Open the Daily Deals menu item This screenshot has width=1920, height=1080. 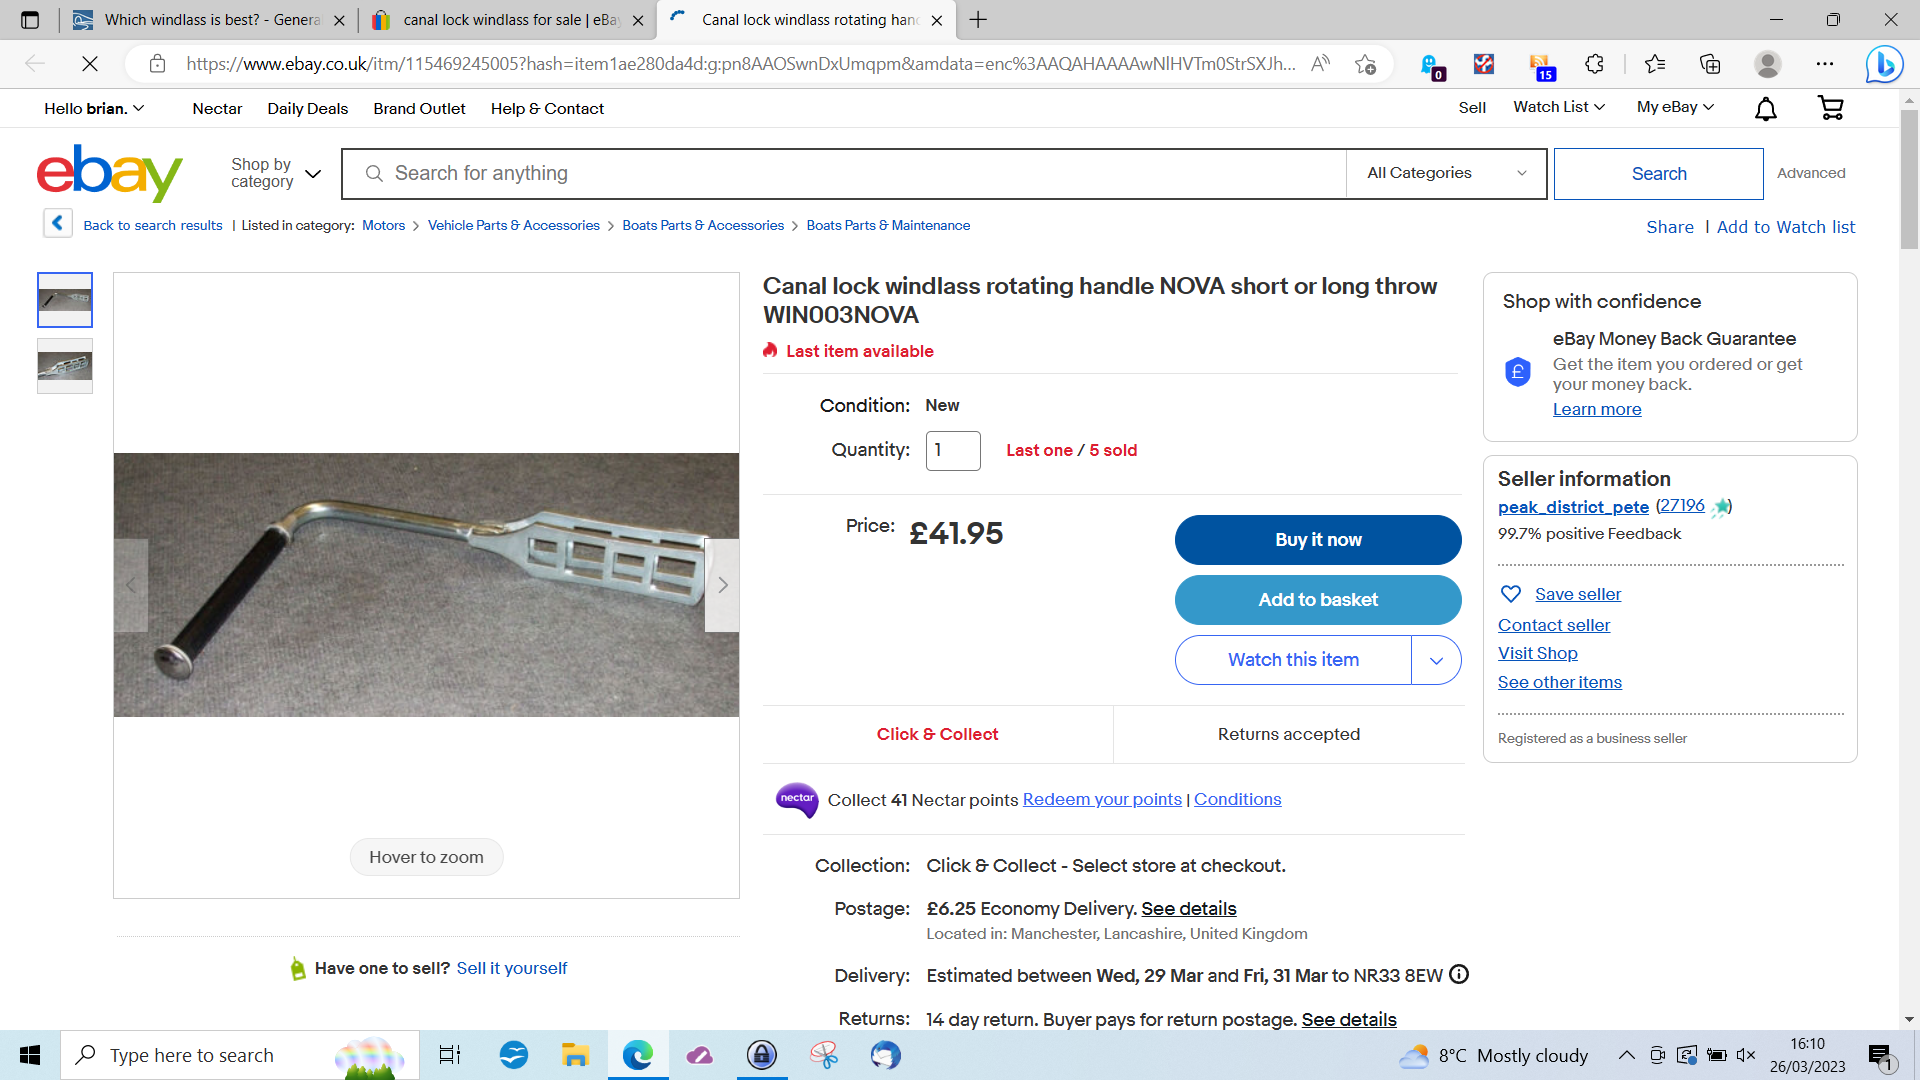[307, 108]
